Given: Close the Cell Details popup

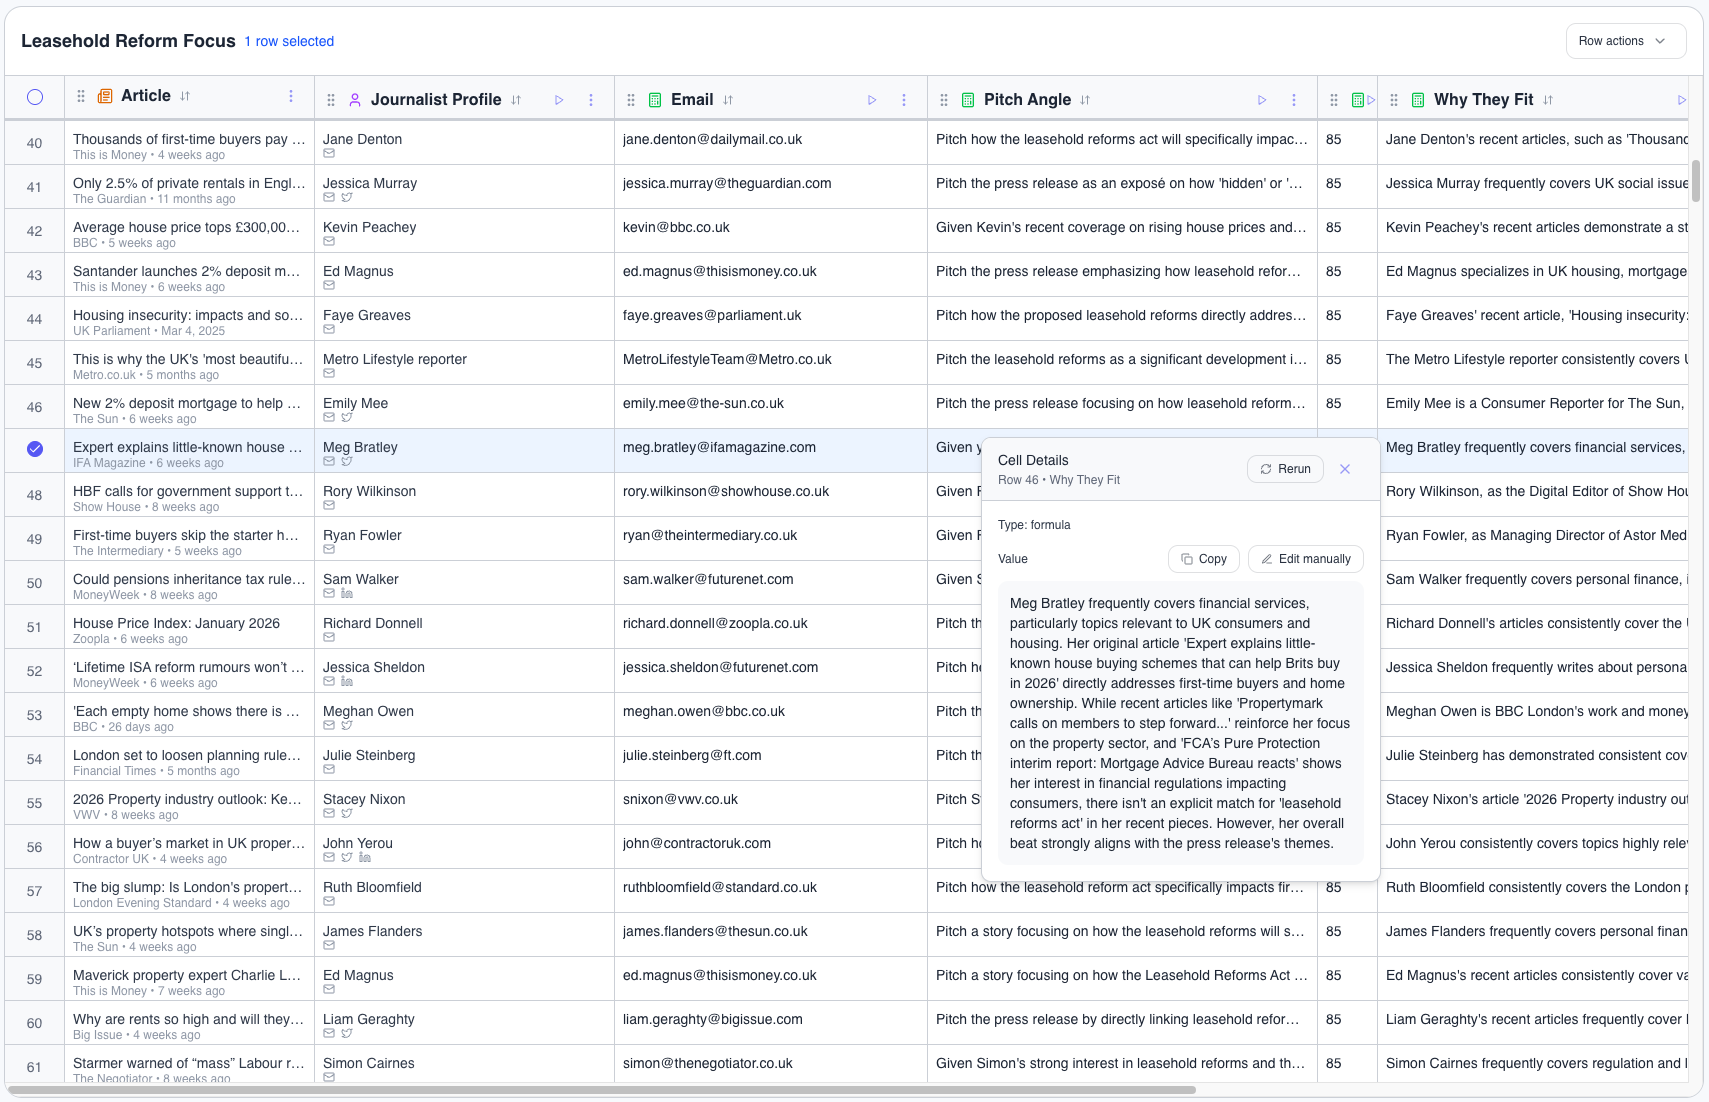Looking at the screenshot, I should 1345,469.
